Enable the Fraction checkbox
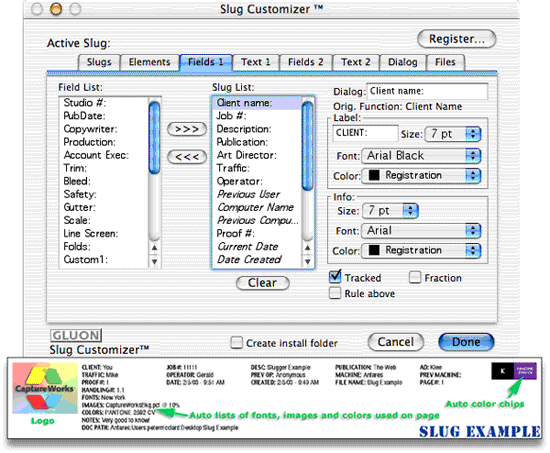 pos(415,277)
